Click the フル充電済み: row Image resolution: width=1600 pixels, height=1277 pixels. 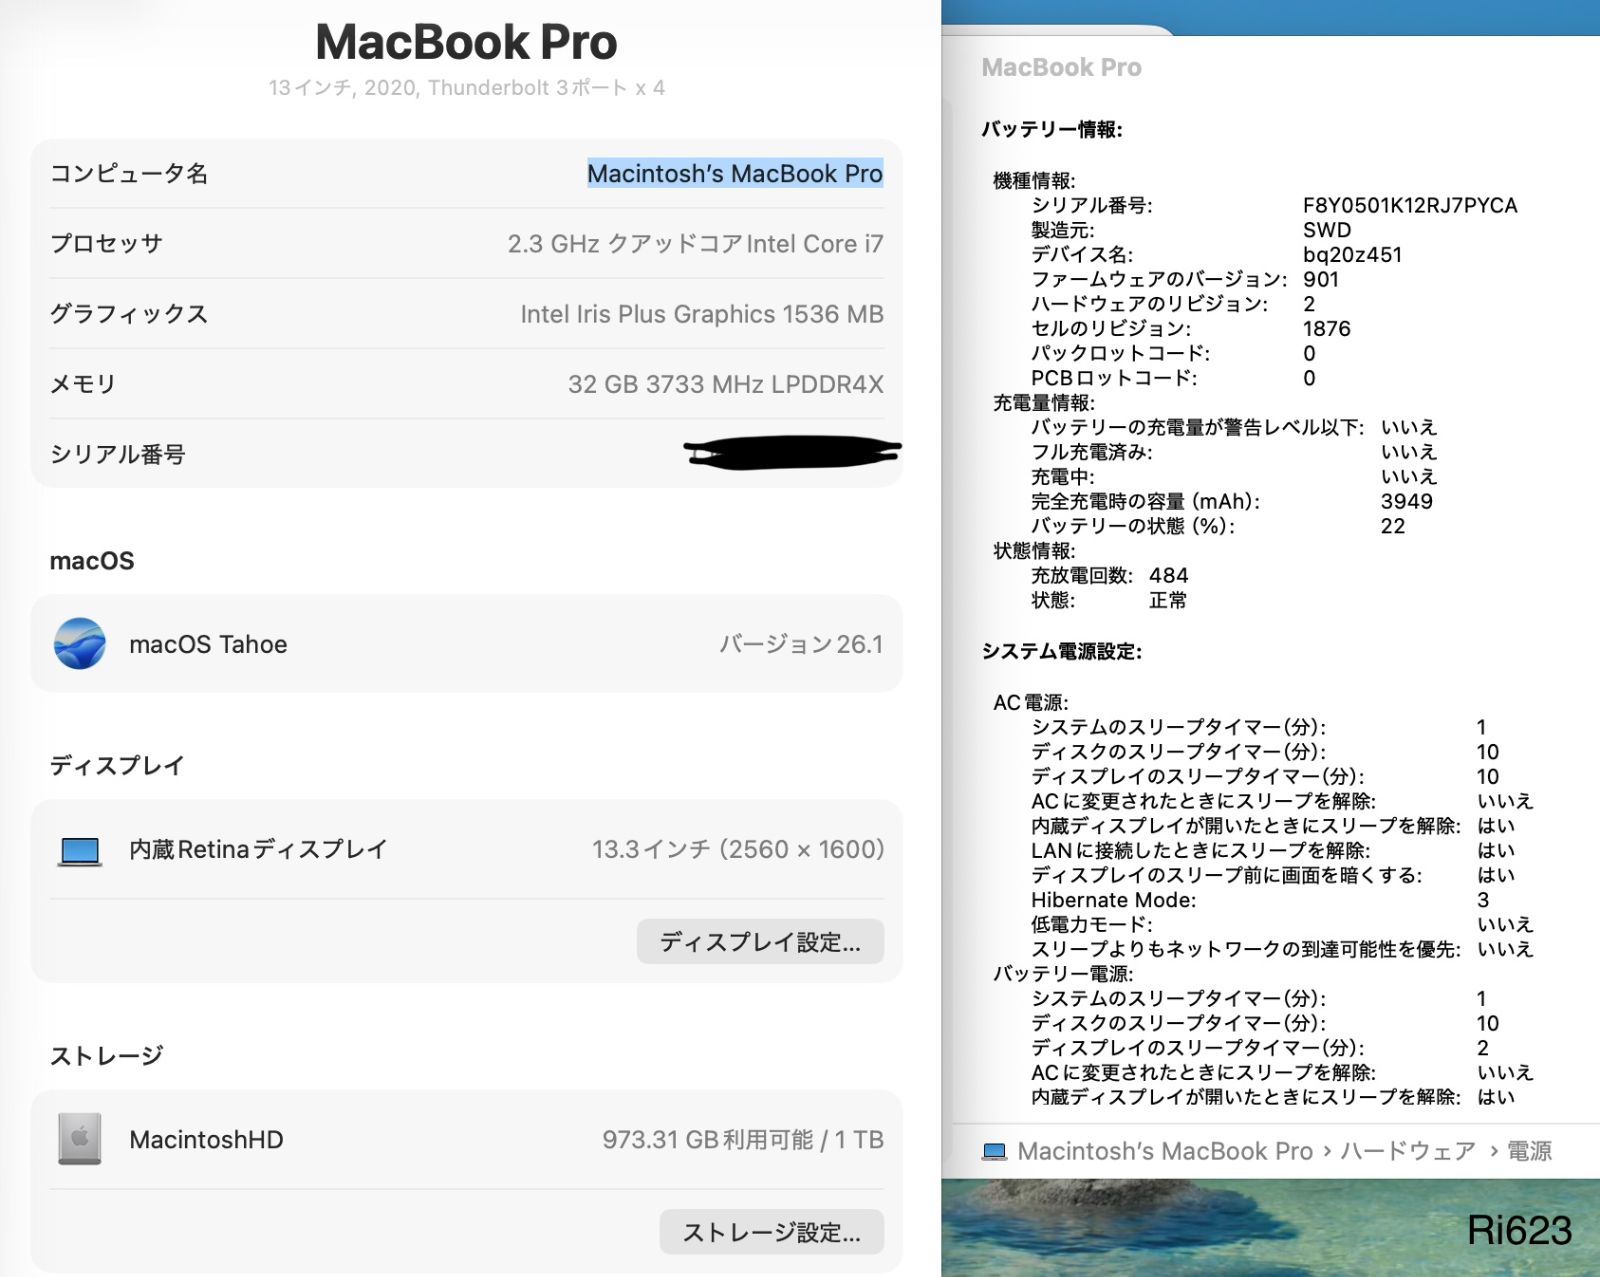coord(1234,452)
